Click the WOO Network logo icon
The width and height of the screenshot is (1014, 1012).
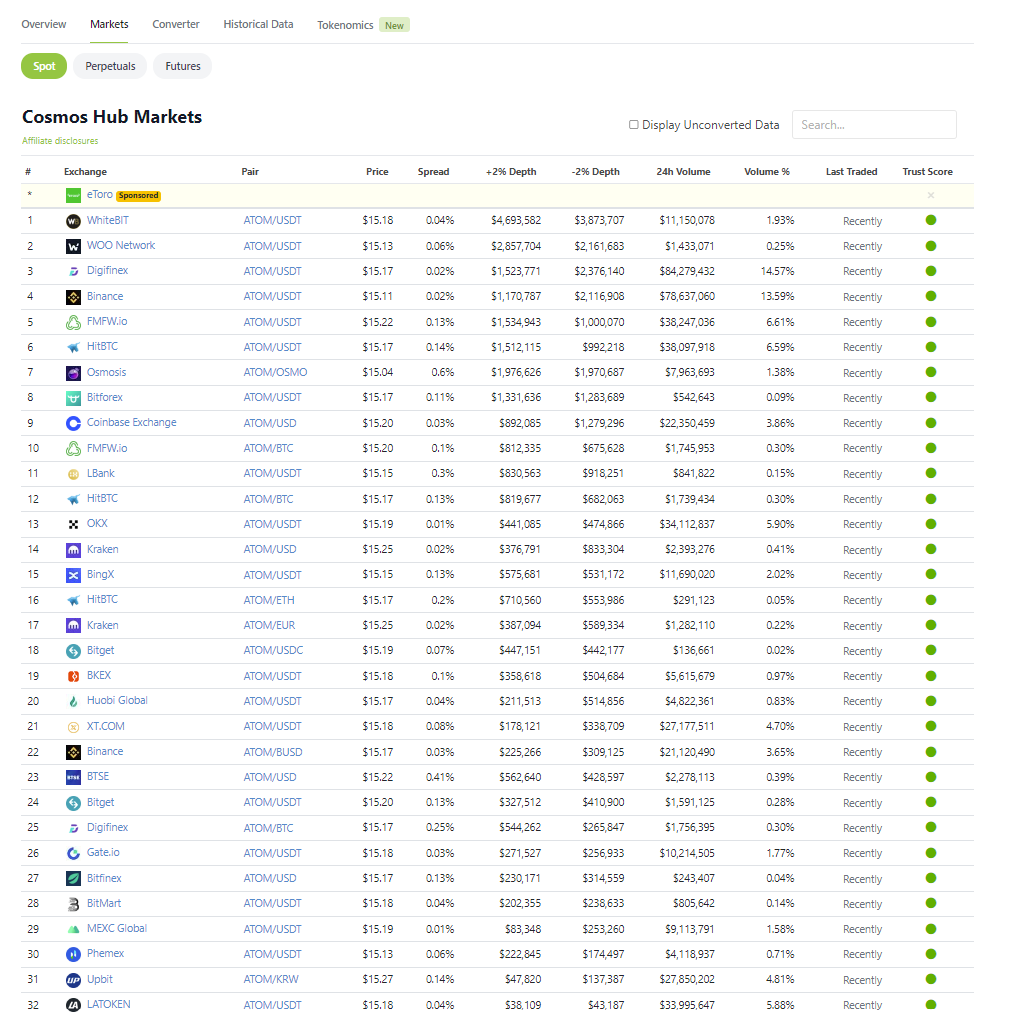click(x=73, y=246)
